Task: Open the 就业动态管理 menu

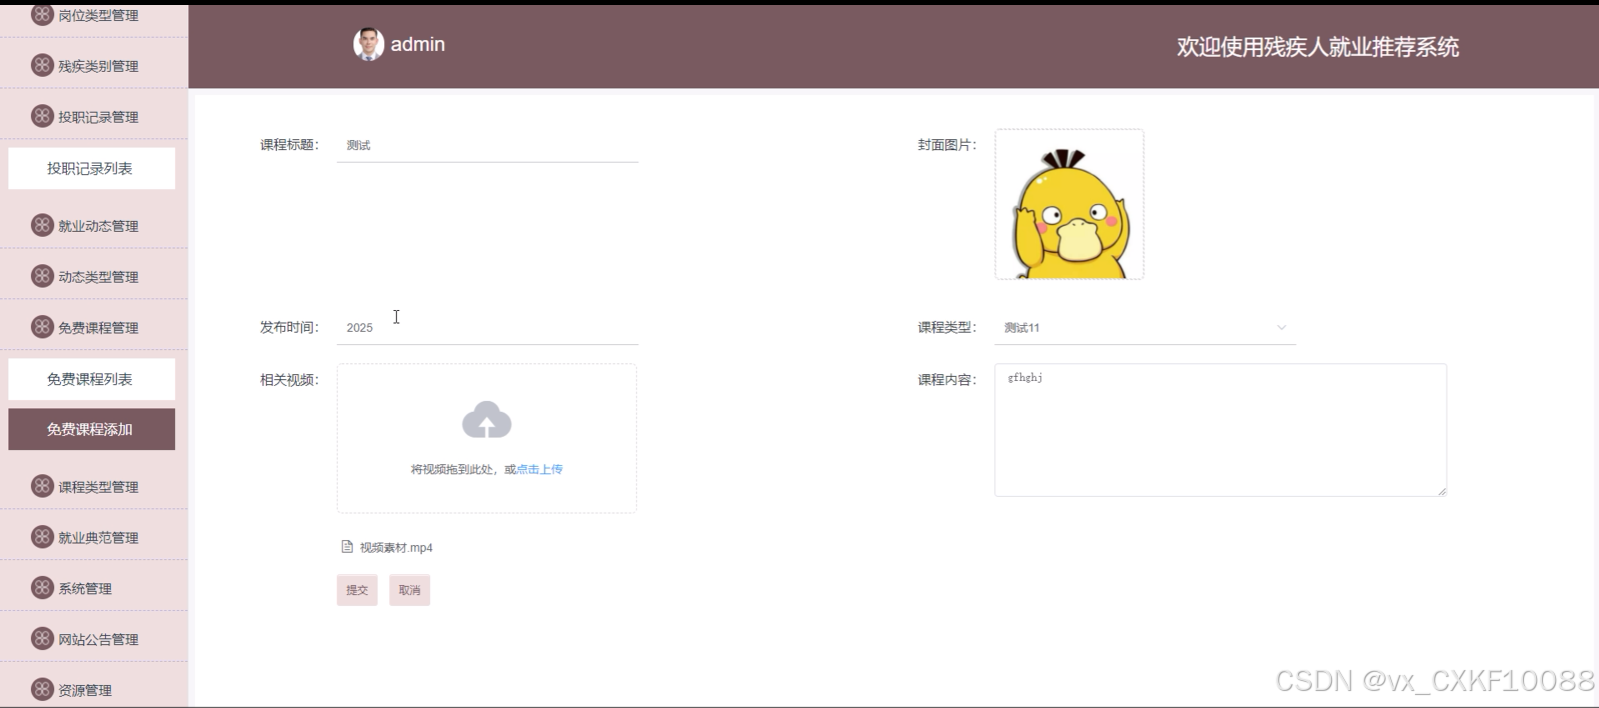Action: tap(94, 224)
